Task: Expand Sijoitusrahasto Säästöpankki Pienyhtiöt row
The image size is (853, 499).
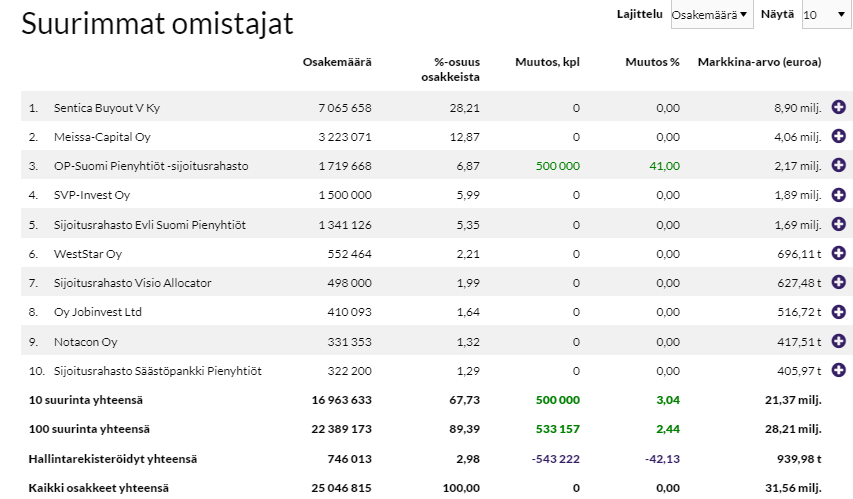Action: click(838, 371)
